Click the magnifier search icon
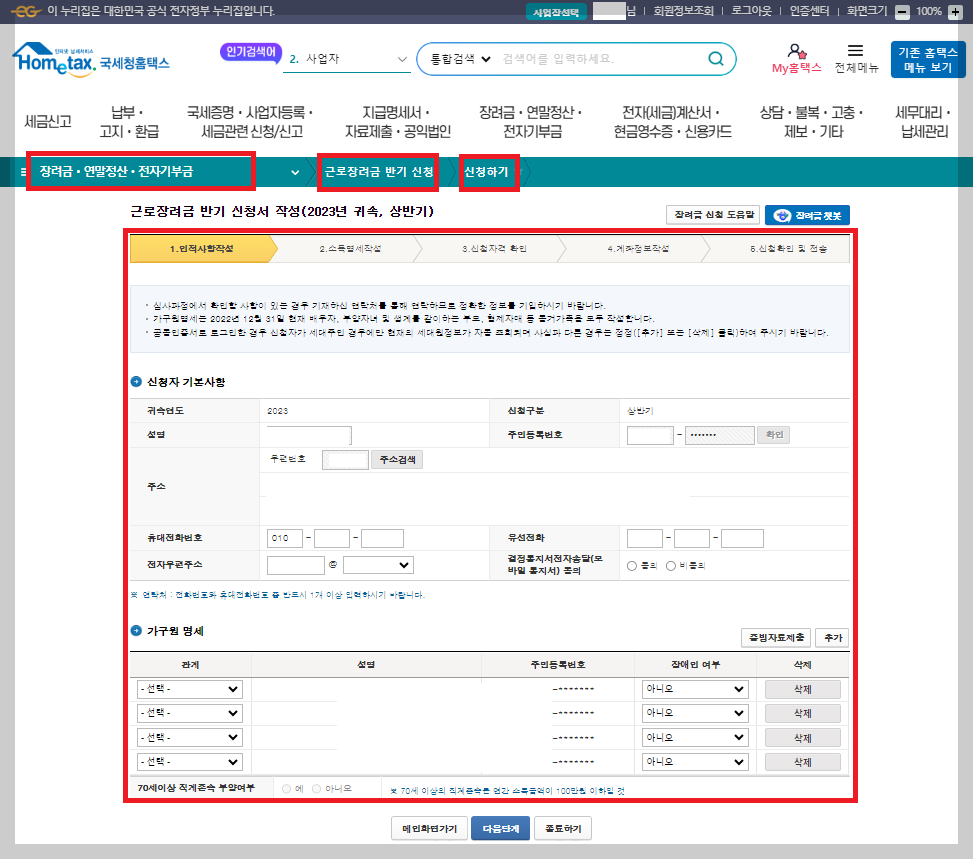This screenshot has height=859, width=973. pyautogui.click(x=715, y=58)
